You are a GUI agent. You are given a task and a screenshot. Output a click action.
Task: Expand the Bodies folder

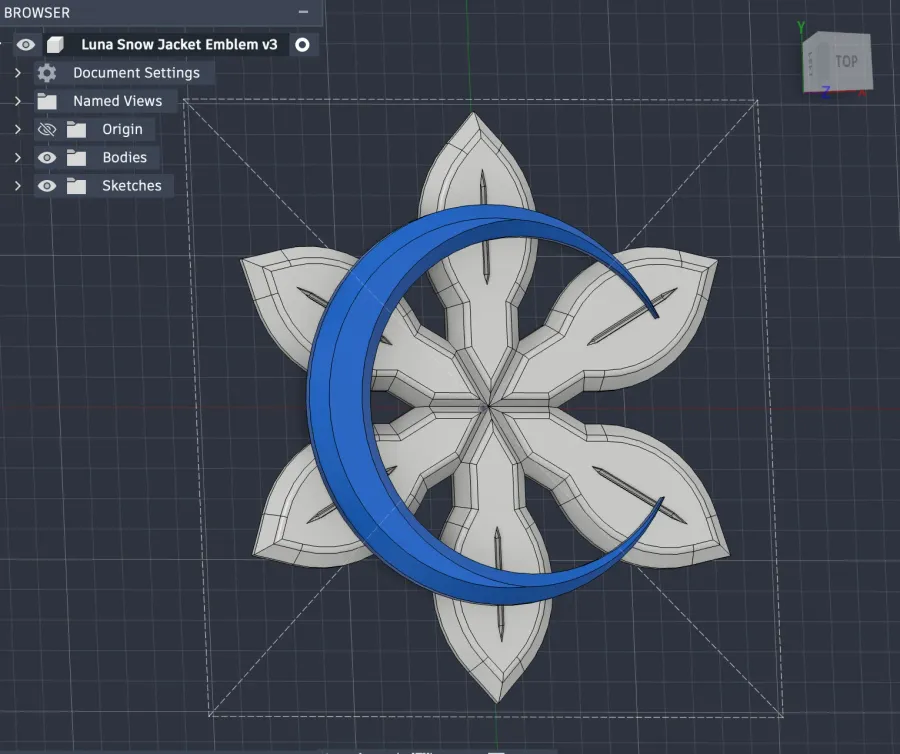pos(18,157)
